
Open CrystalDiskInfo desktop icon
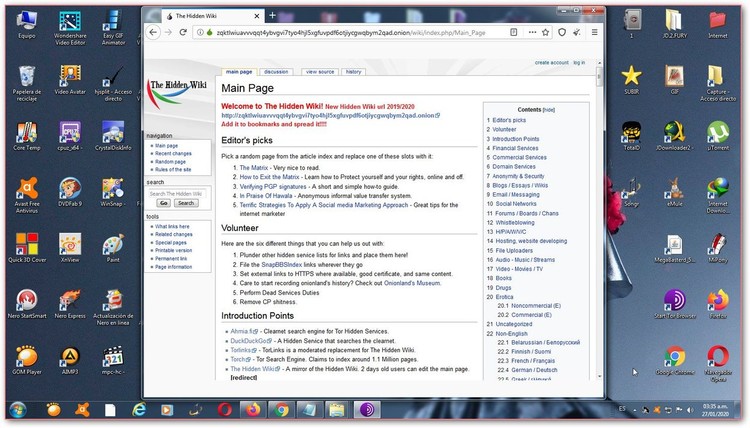(x=113, y=136)
